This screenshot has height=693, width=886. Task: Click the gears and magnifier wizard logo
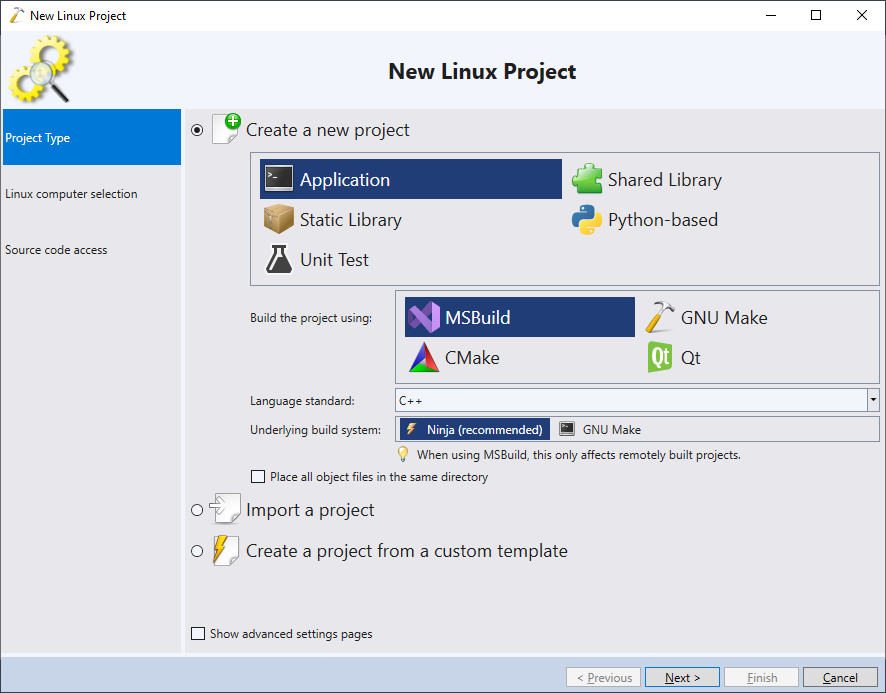40,69
